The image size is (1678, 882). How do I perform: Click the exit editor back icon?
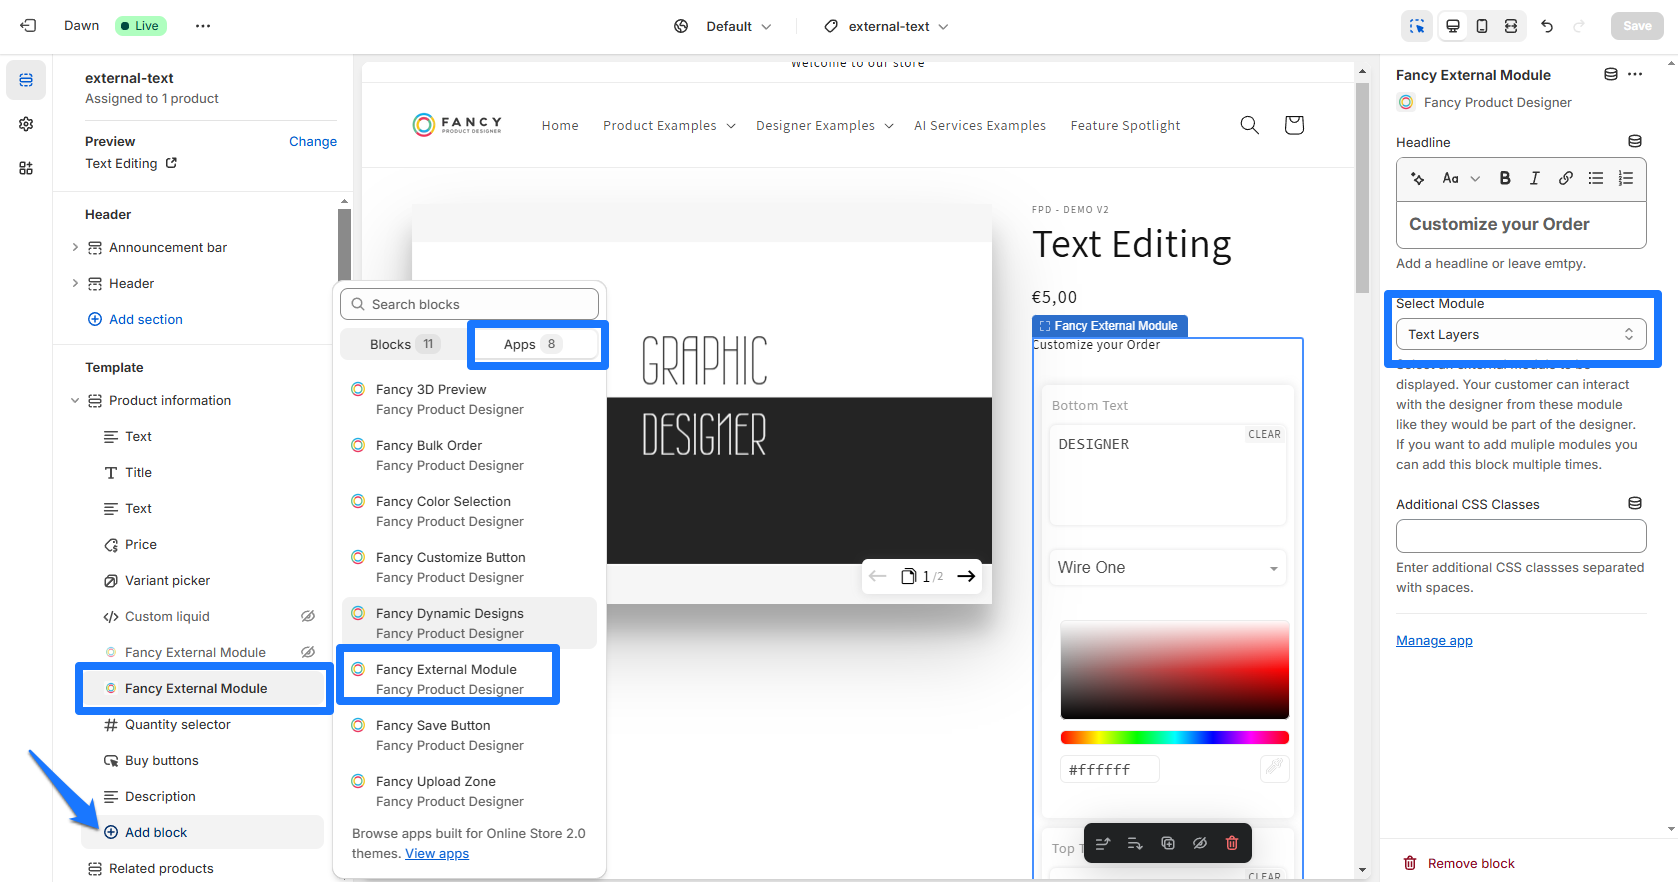click(28, 26)
